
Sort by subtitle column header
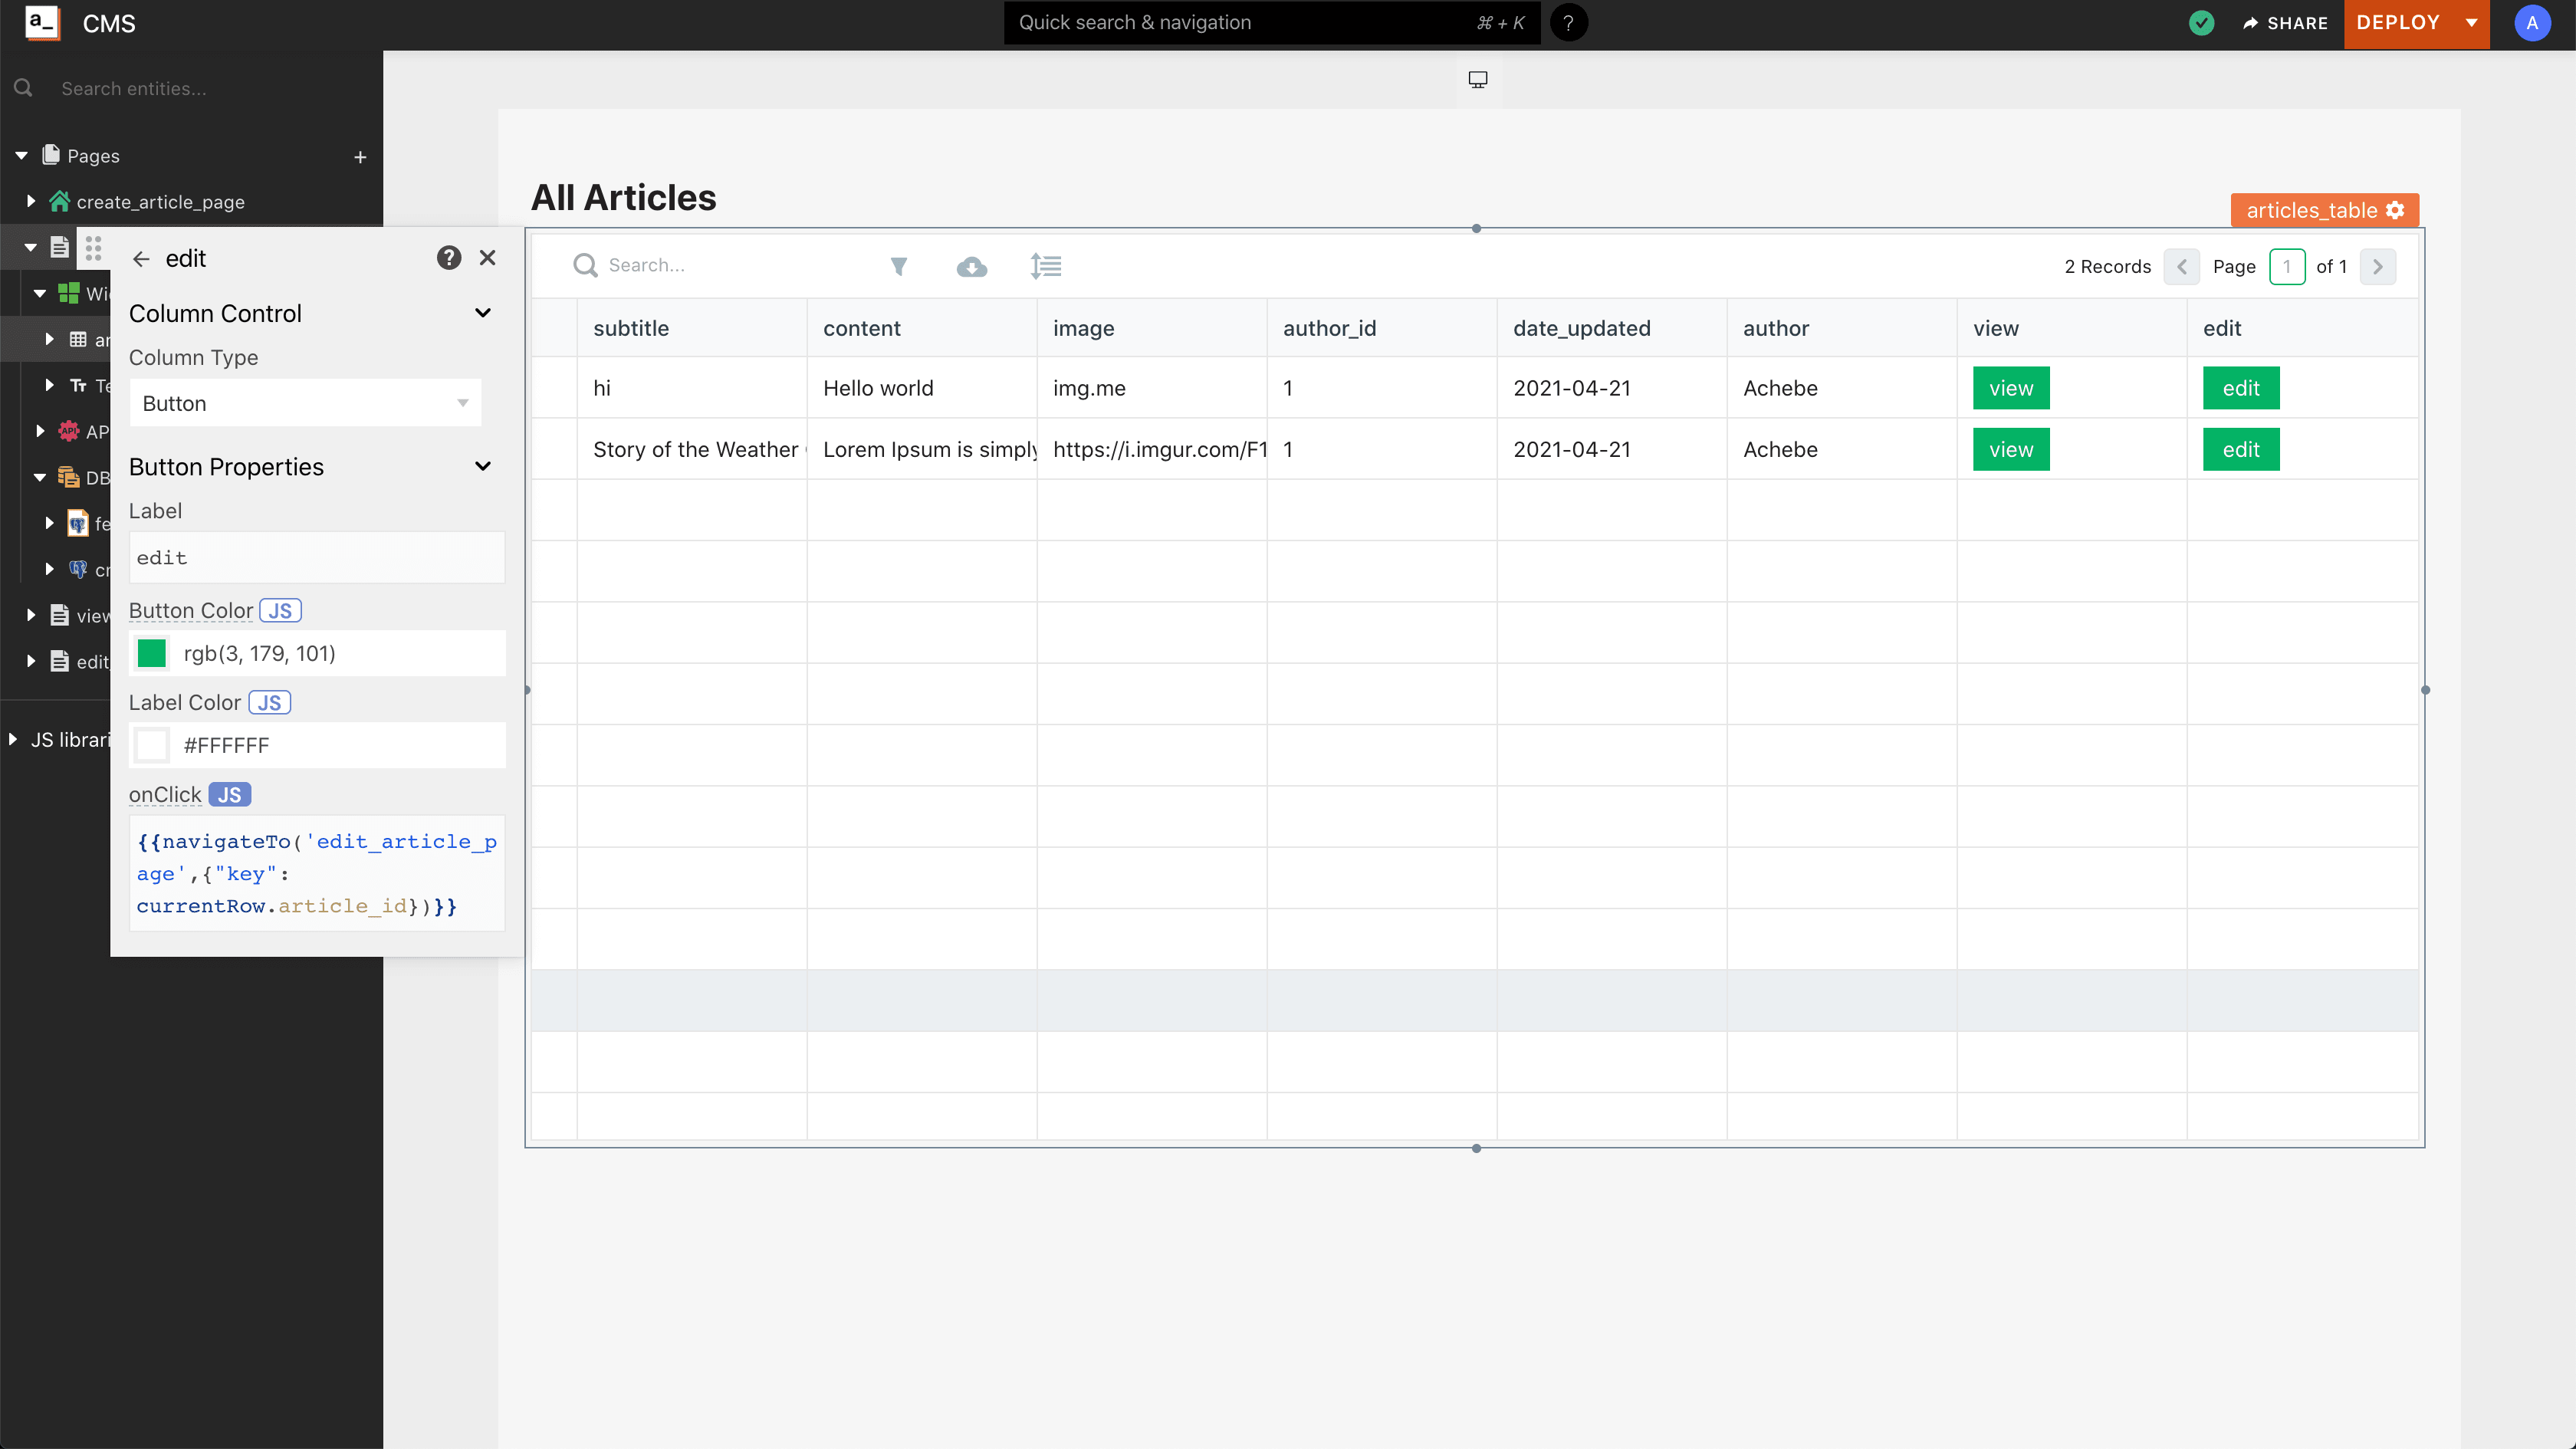point(692,328)
